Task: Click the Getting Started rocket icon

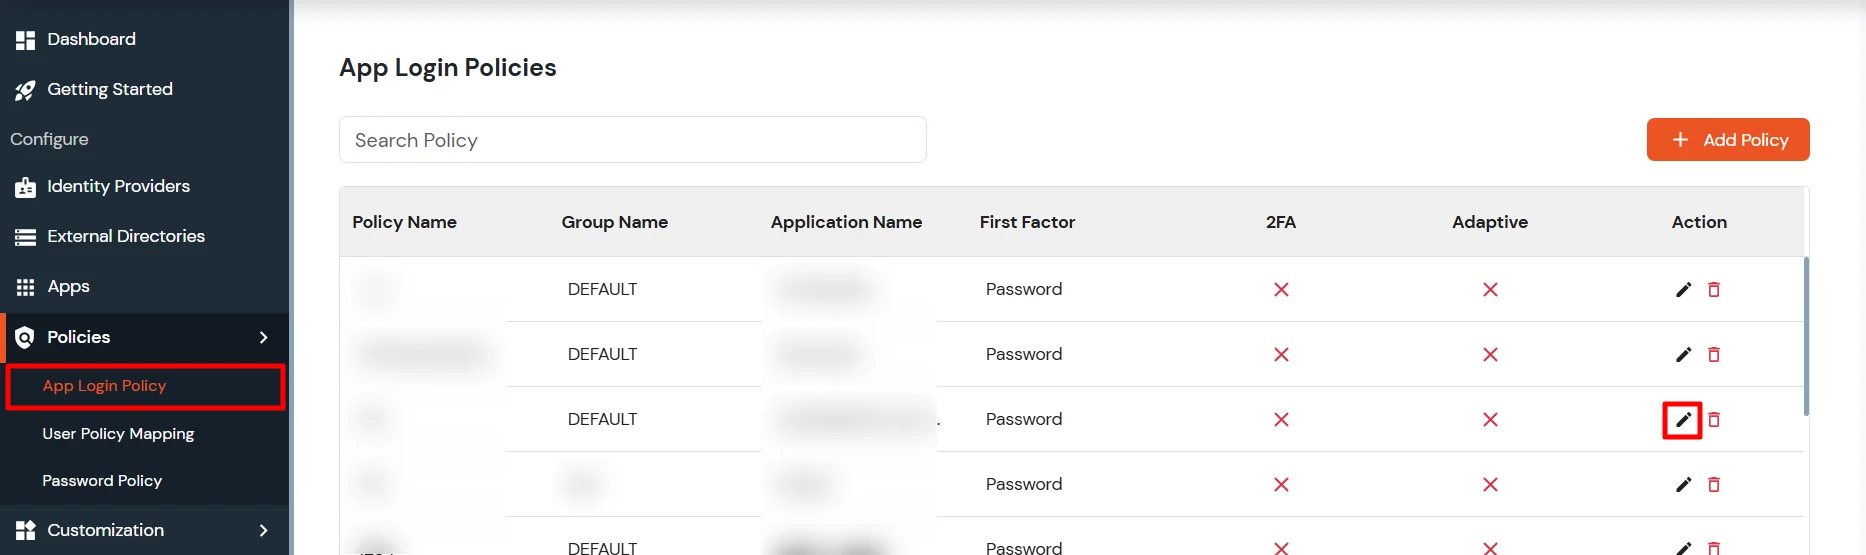Action: click(x=25, y=90)
